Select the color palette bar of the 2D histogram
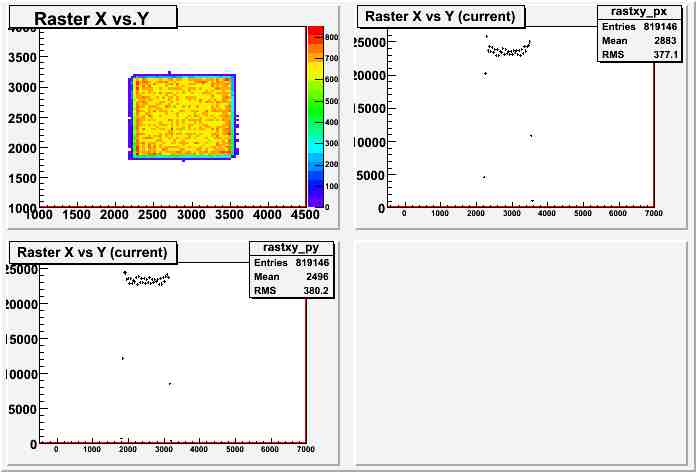The image size is (696, 472). (316, 117)
